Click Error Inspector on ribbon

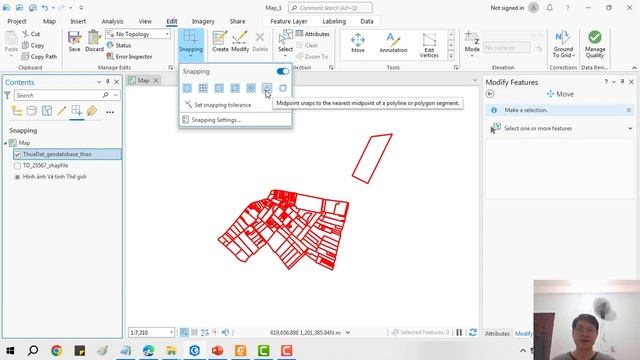(x=129, y=56)
